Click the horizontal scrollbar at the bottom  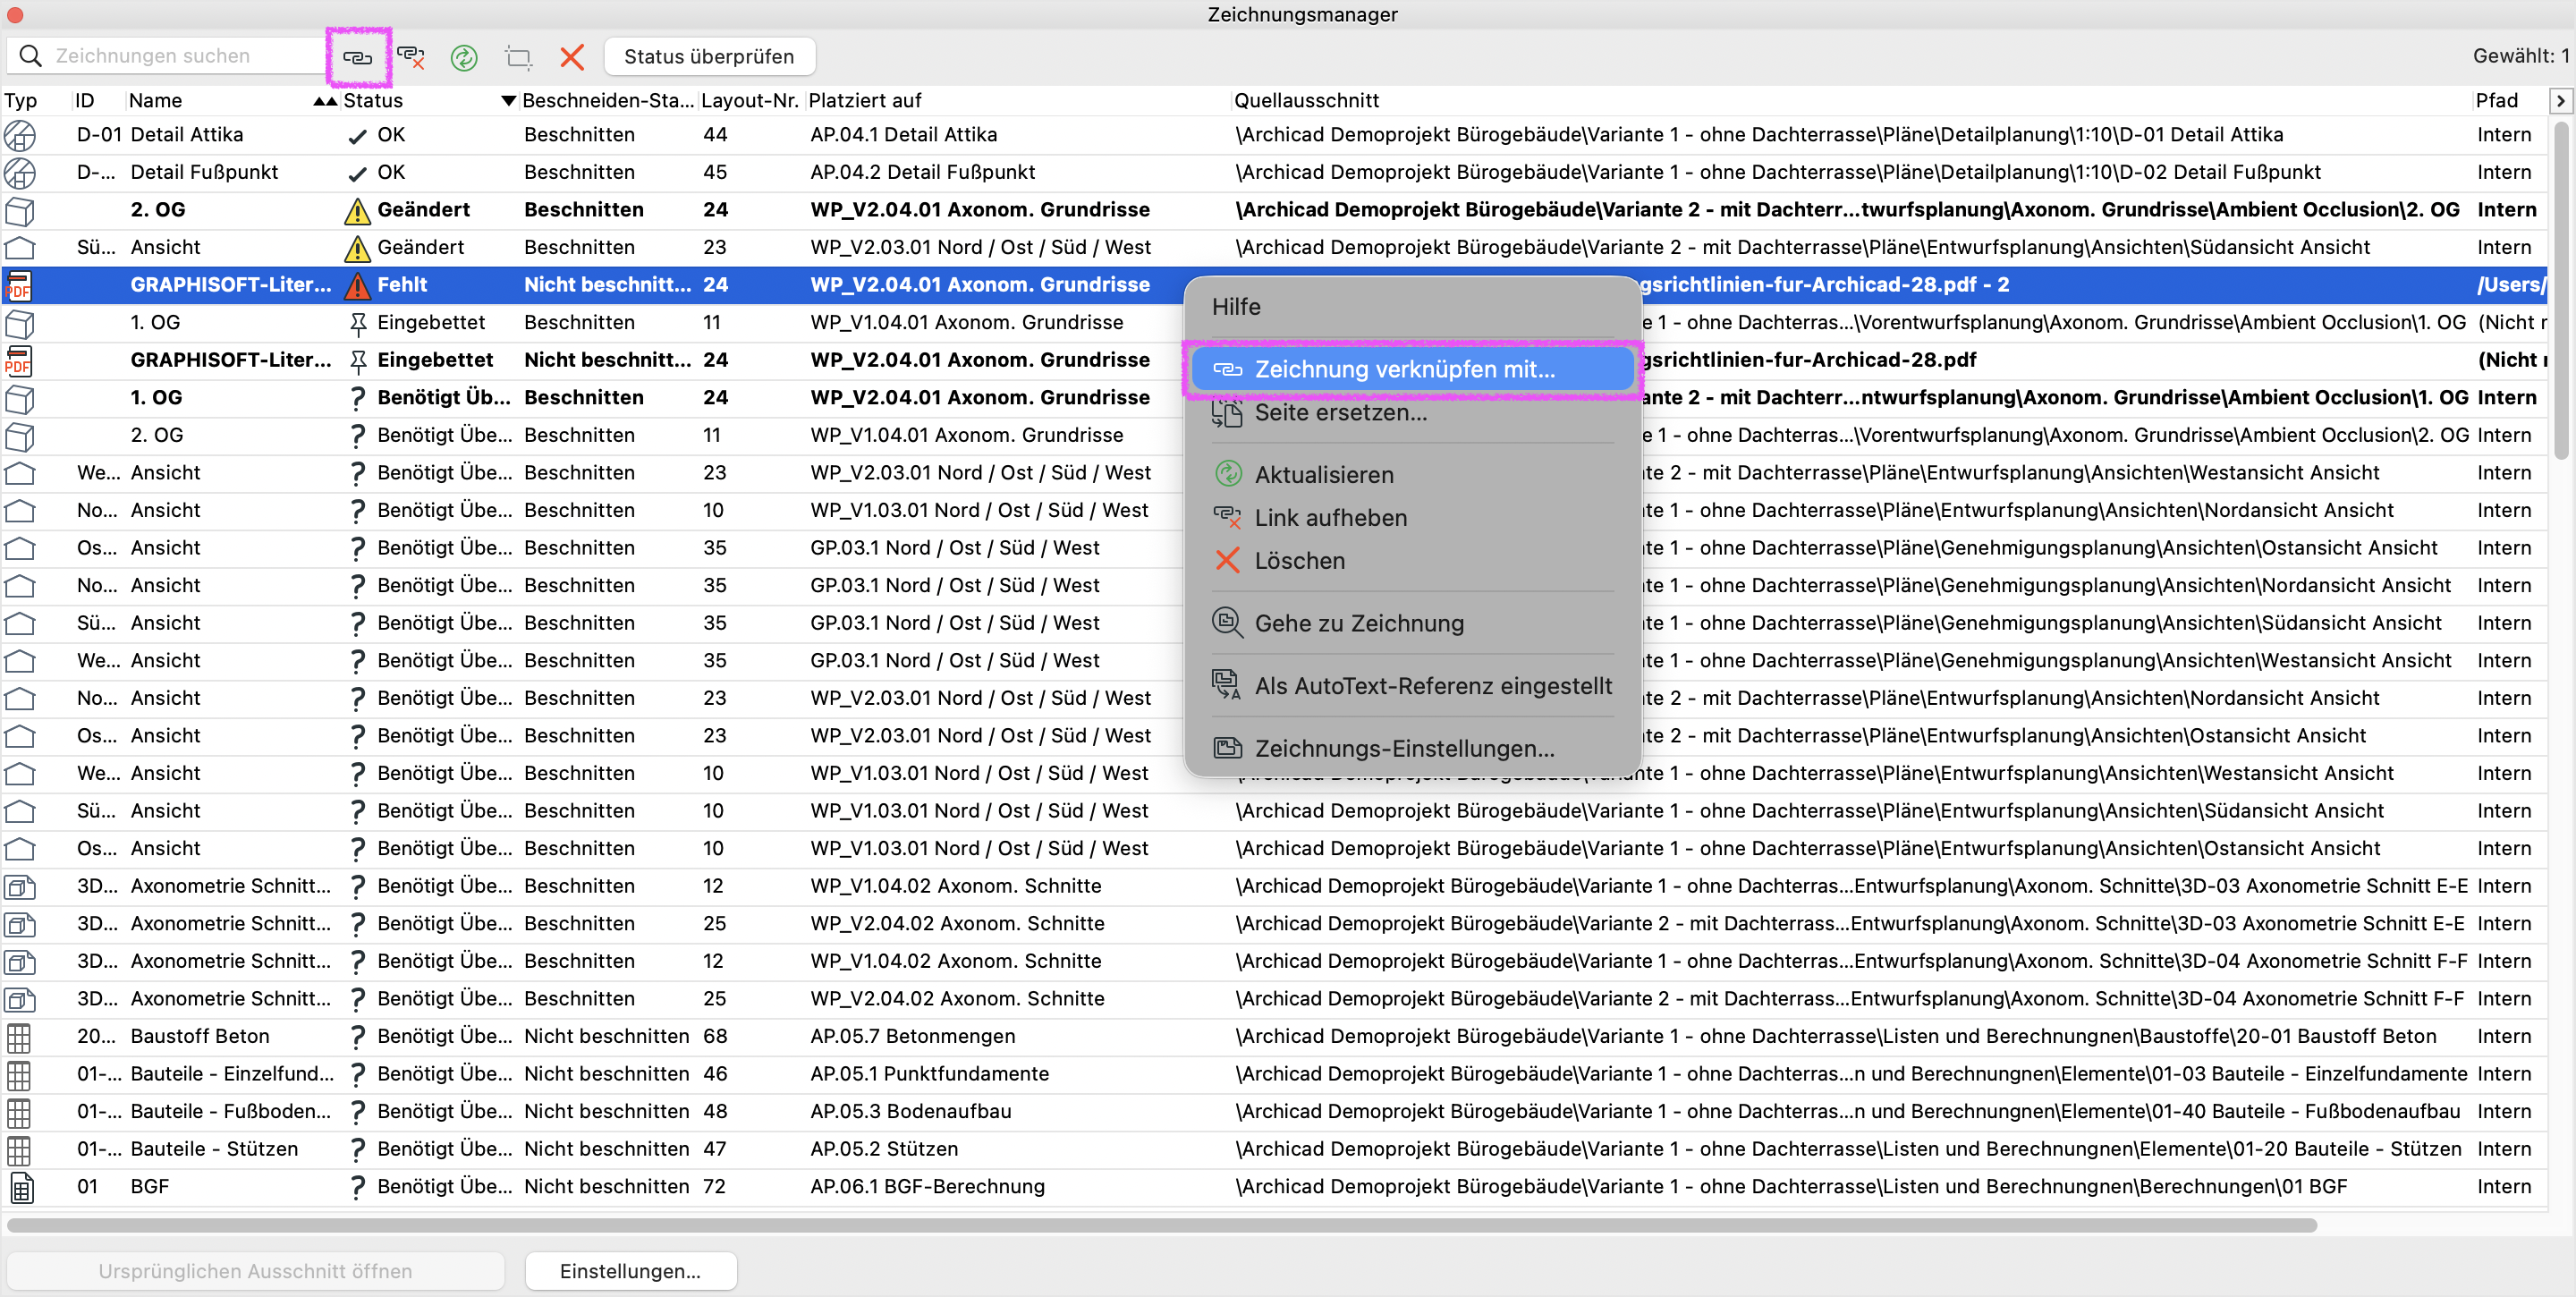[x=1162, y=1225]
